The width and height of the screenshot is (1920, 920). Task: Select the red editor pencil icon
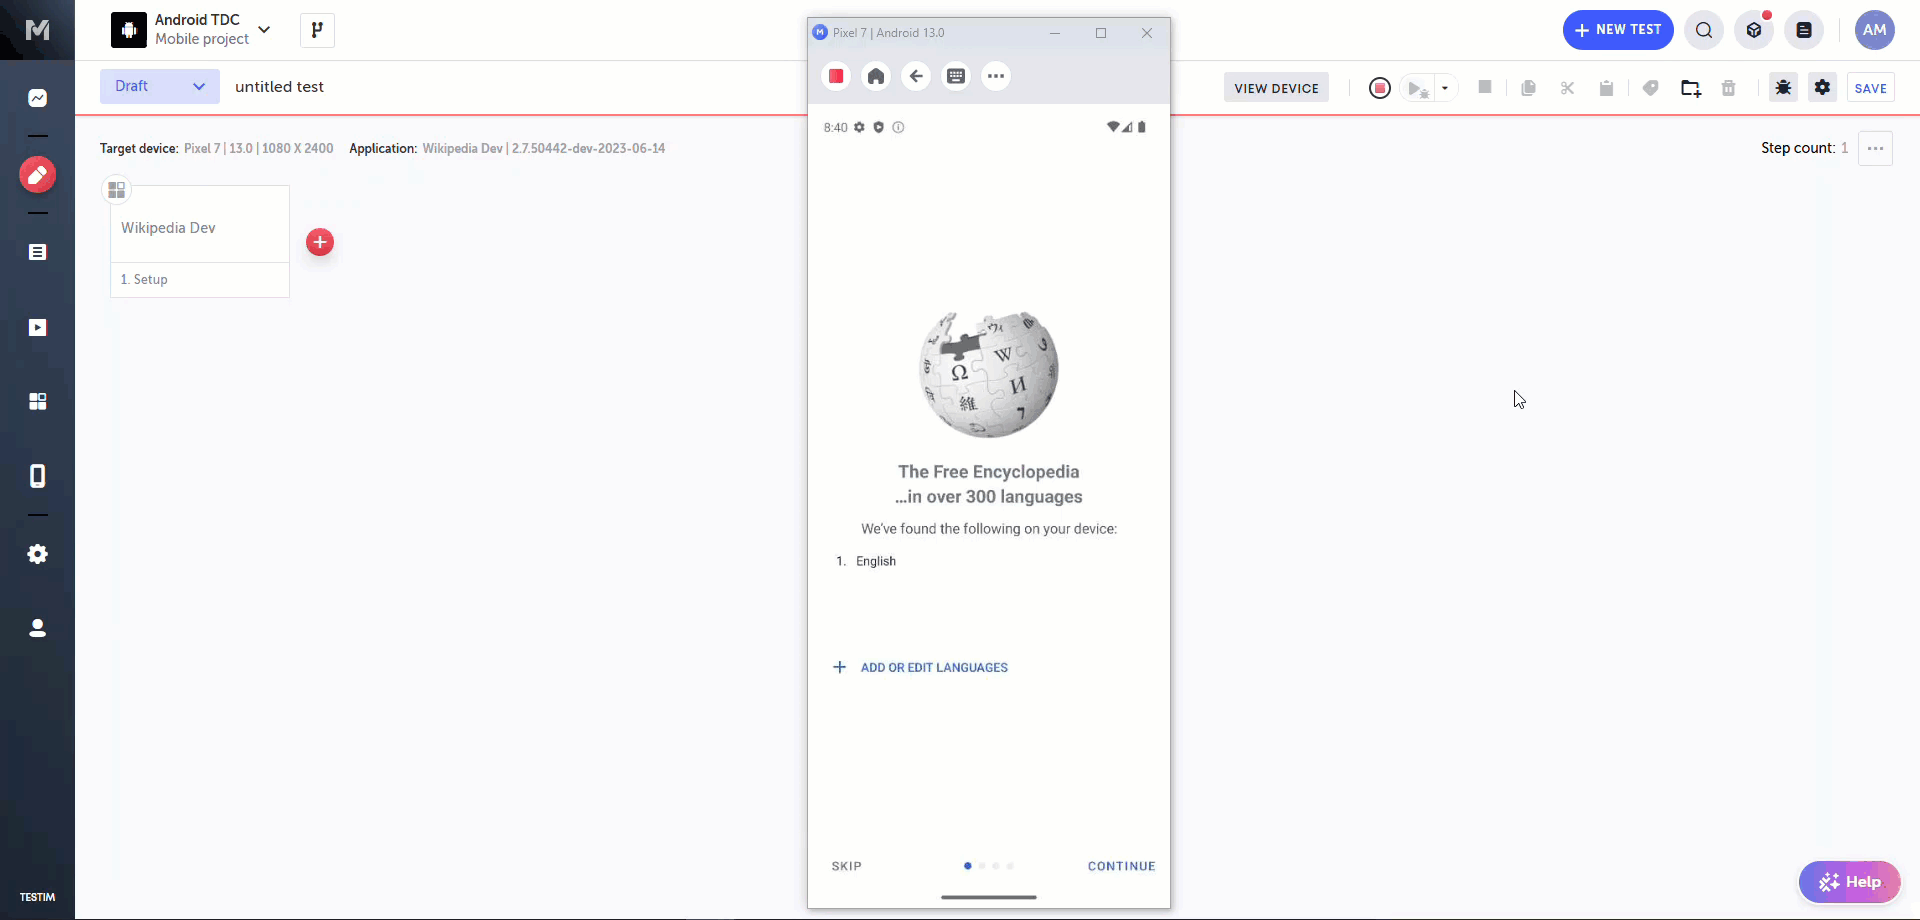(x=37, y=175)
